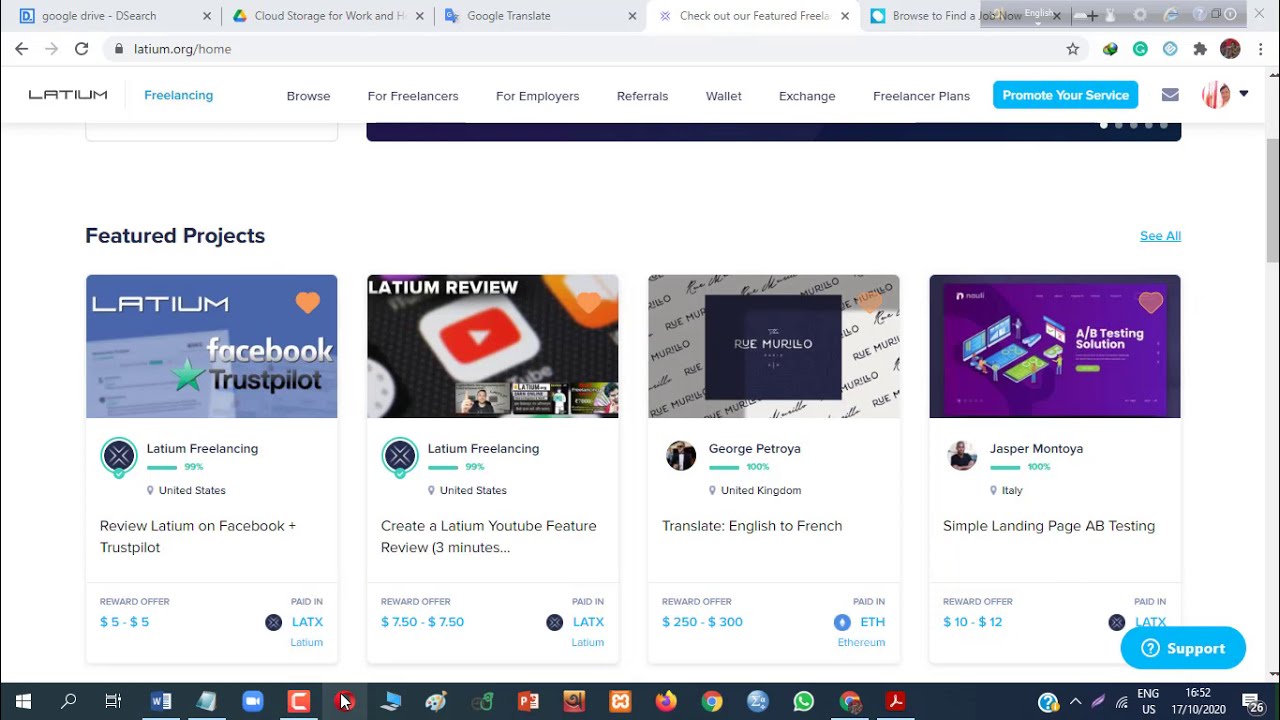Image resolution: width=1280 pixels, height=720 pixels.
Task: Open Simple Landing Page AB Testing project
Action: point(1049,526)
